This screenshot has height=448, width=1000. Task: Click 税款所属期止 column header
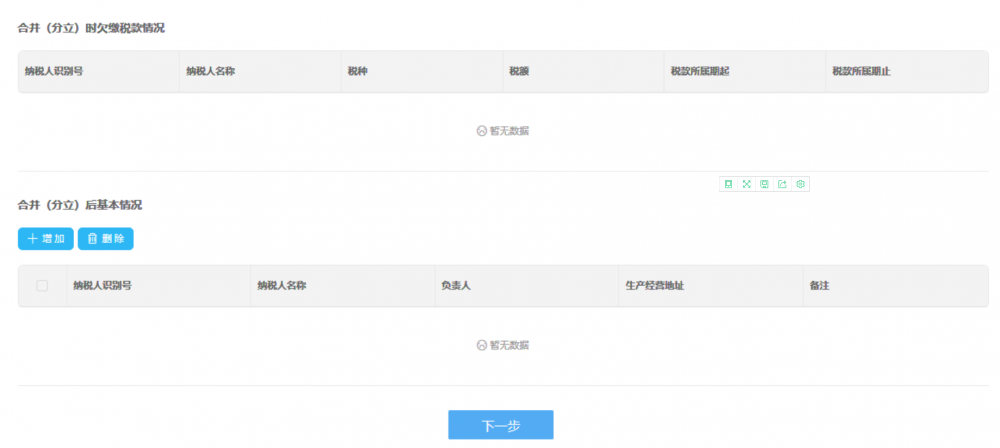pyautogui.click(x=861, y=72)
